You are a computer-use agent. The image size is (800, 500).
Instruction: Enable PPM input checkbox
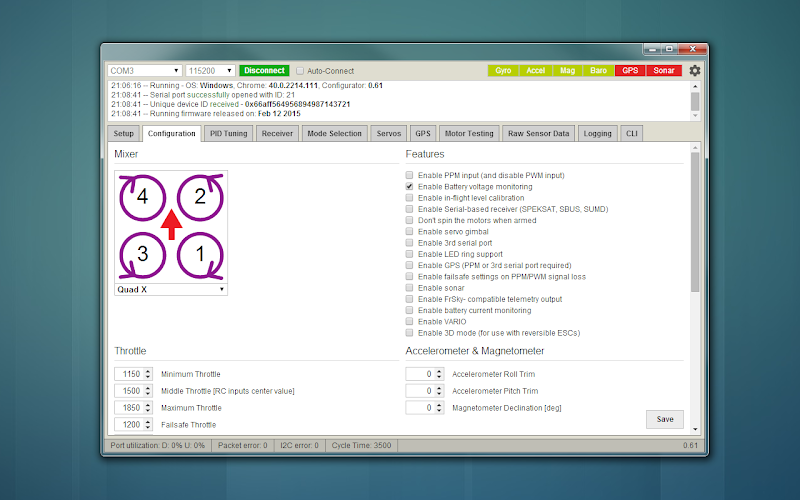[x=409, y=176]
